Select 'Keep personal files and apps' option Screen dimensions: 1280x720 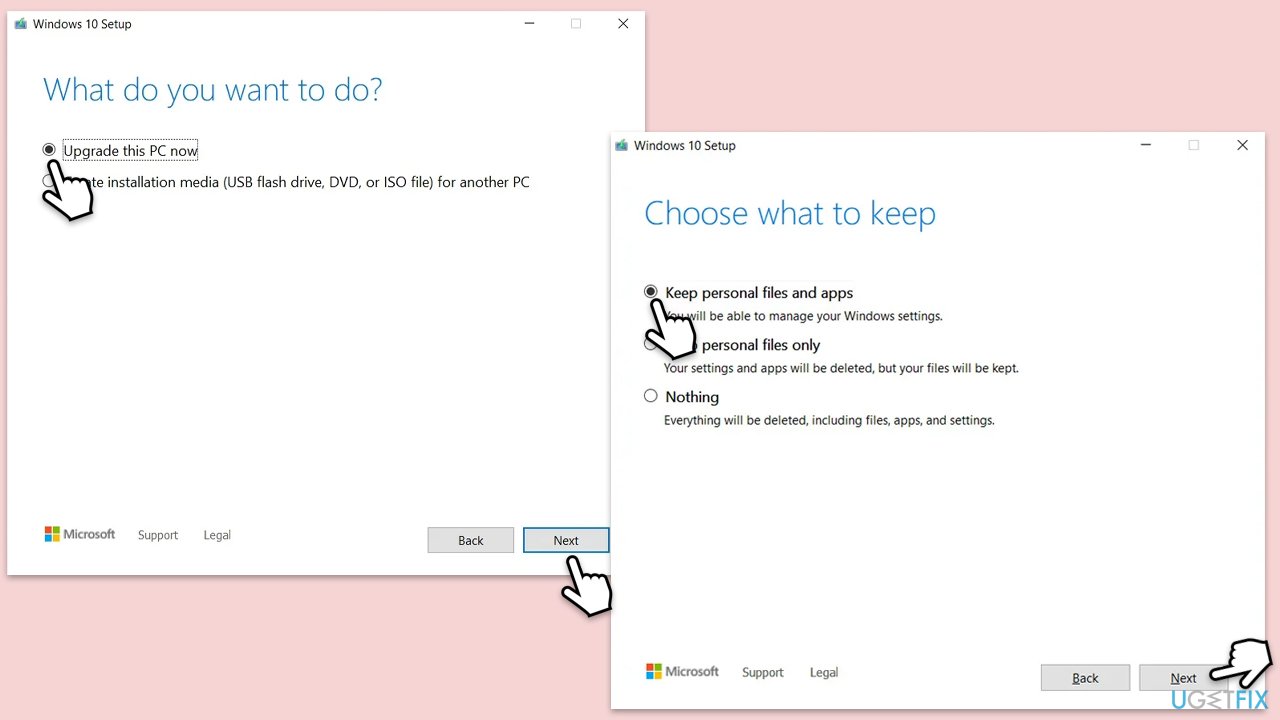(651, 292)
